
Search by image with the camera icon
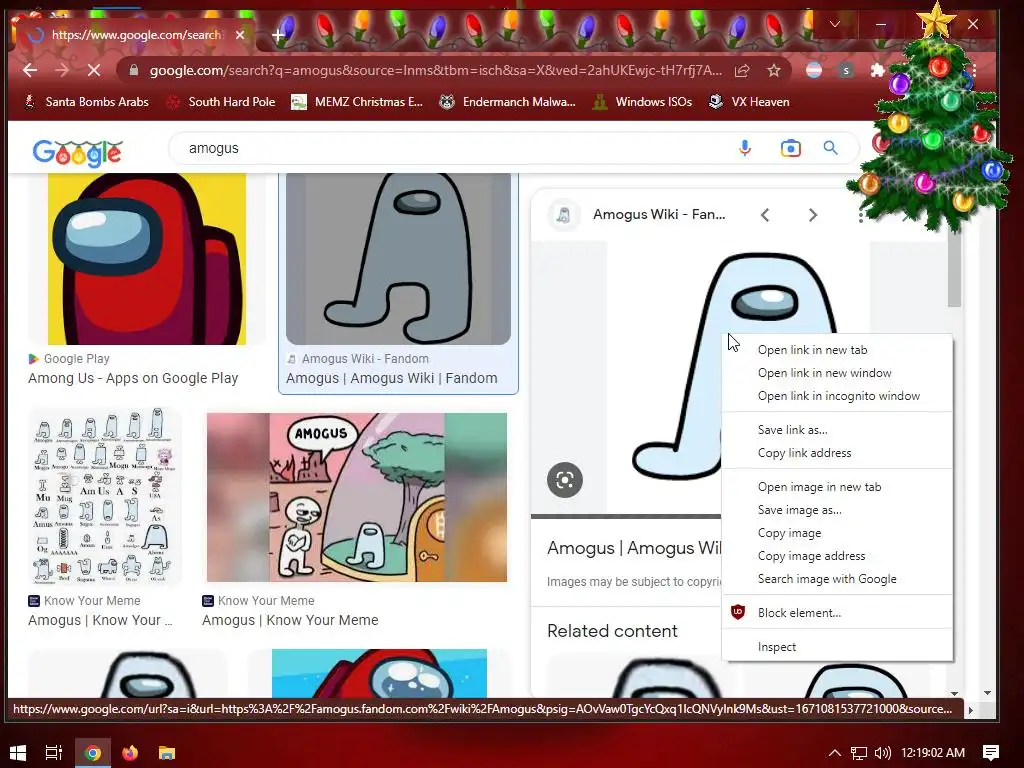(790, 148)
